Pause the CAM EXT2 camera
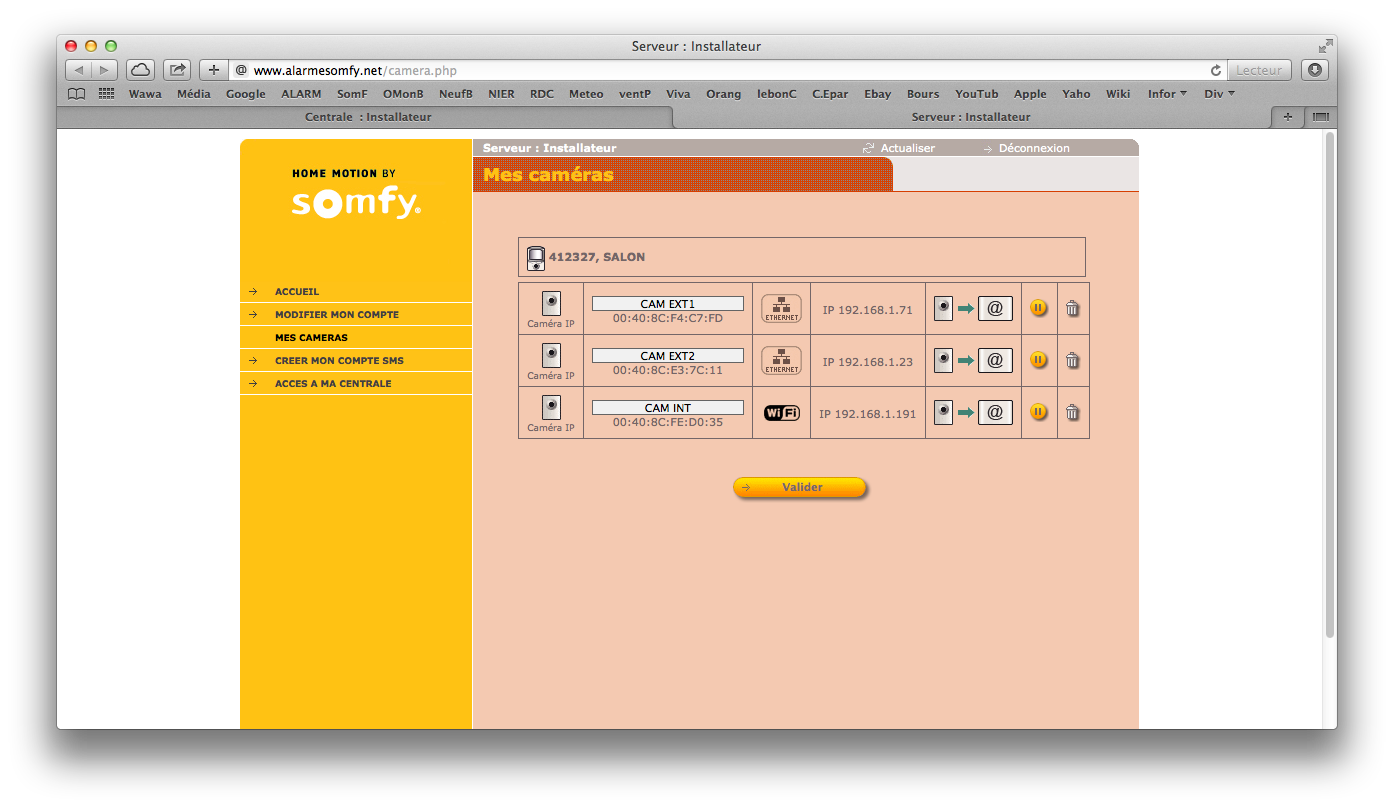This screenshot has height=808, width=1394. tap(1039, 360)
